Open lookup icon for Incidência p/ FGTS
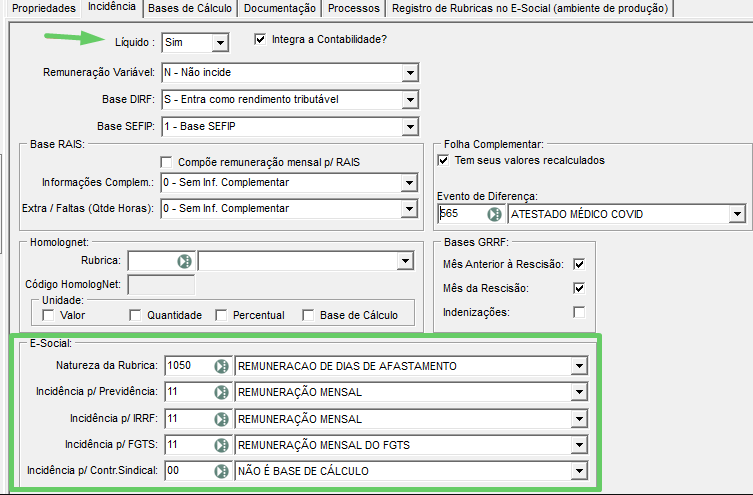 (221, 445)
